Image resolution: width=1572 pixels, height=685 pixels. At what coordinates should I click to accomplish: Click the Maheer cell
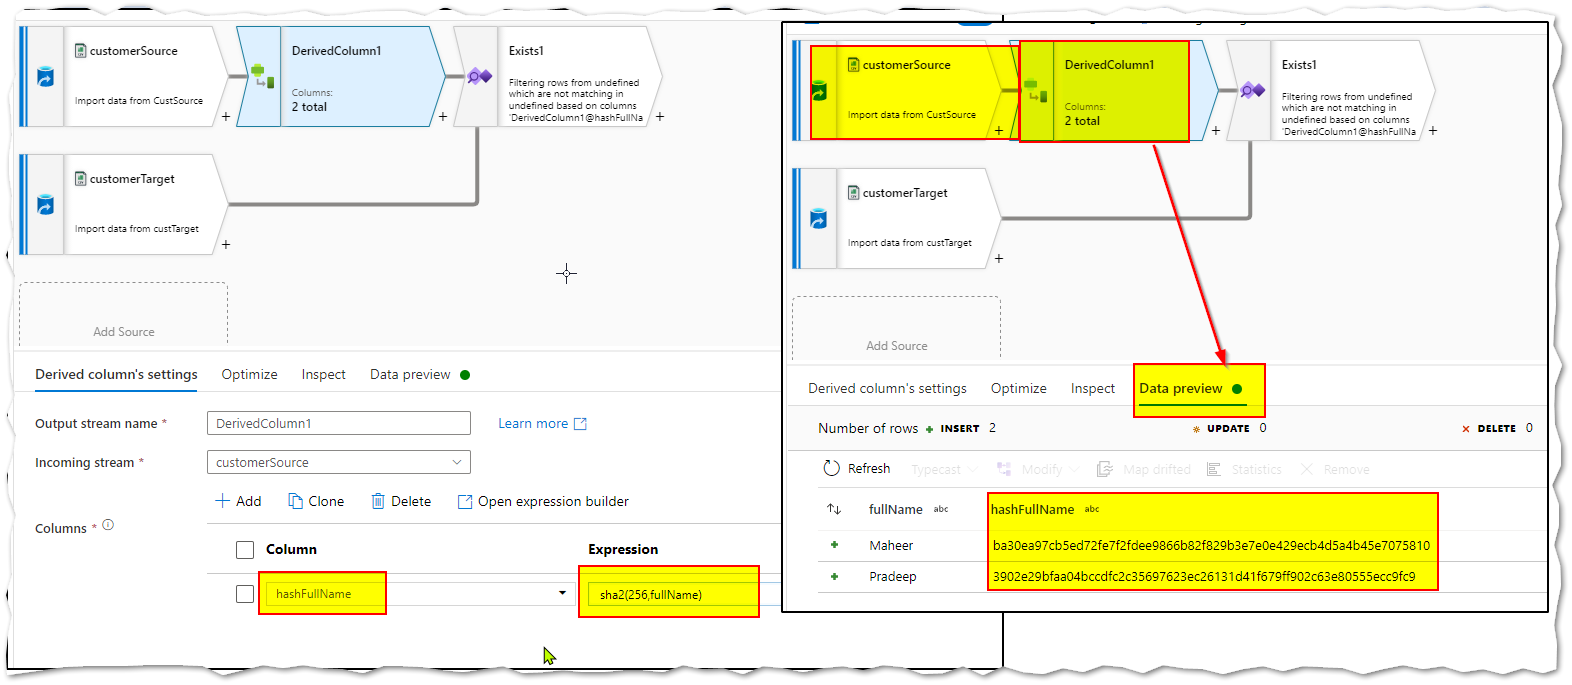click(891, 546)
